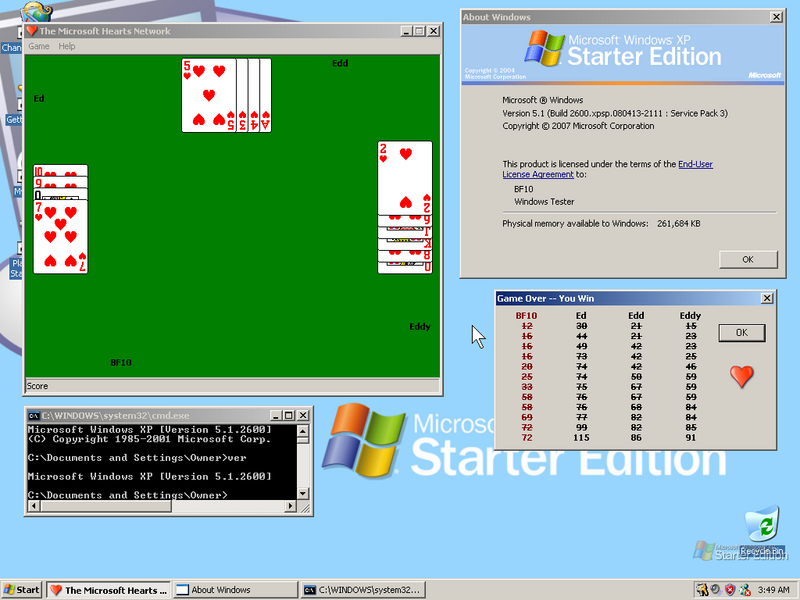Click the Windows Messenger tray icon
The image size is (800, 600).
click(x=744, y=590)
